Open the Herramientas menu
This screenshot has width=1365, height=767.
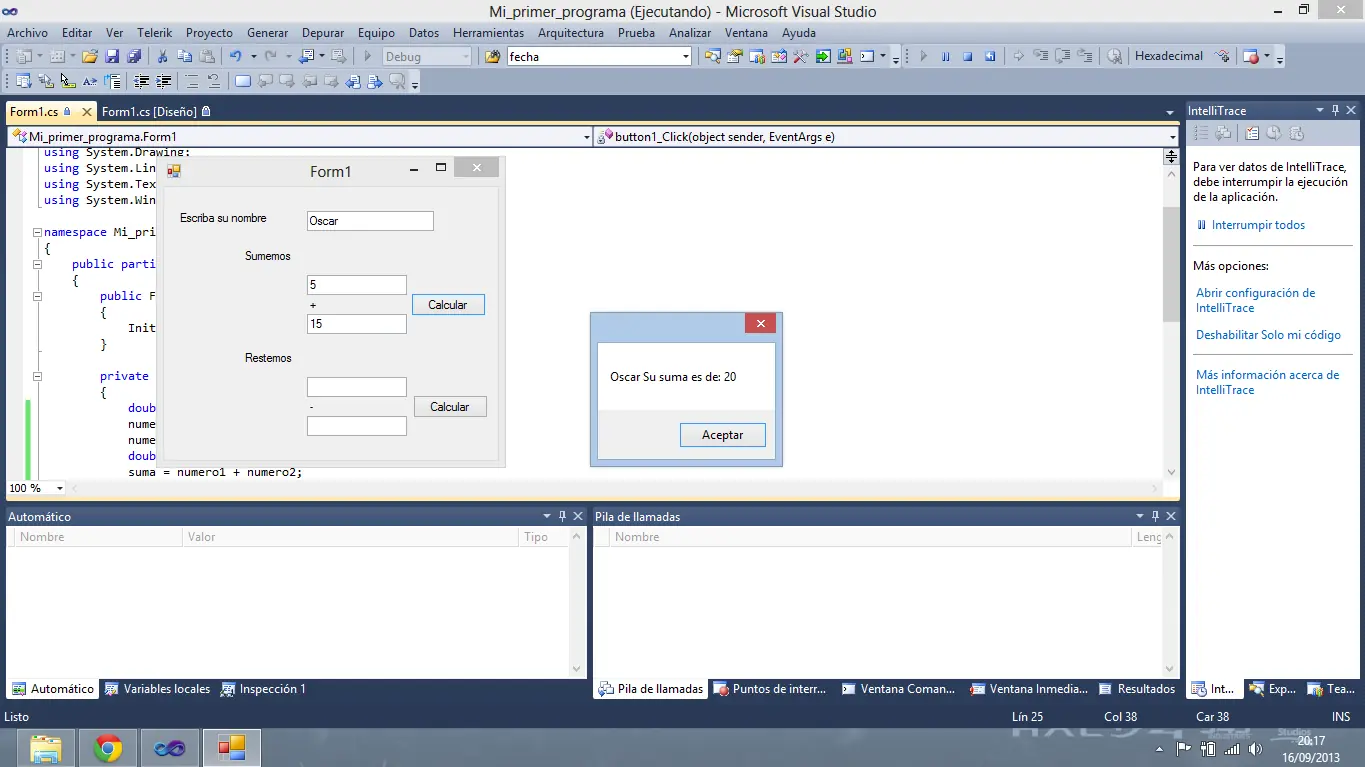point(488,32)
